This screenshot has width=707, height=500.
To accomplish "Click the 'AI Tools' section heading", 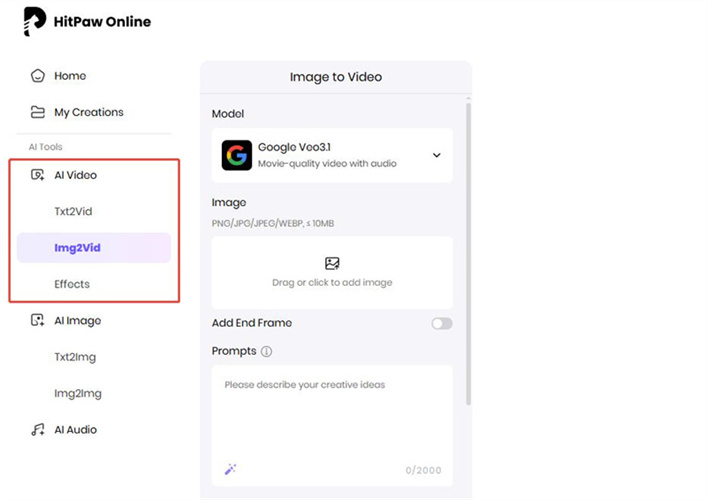I will (46, 147).
